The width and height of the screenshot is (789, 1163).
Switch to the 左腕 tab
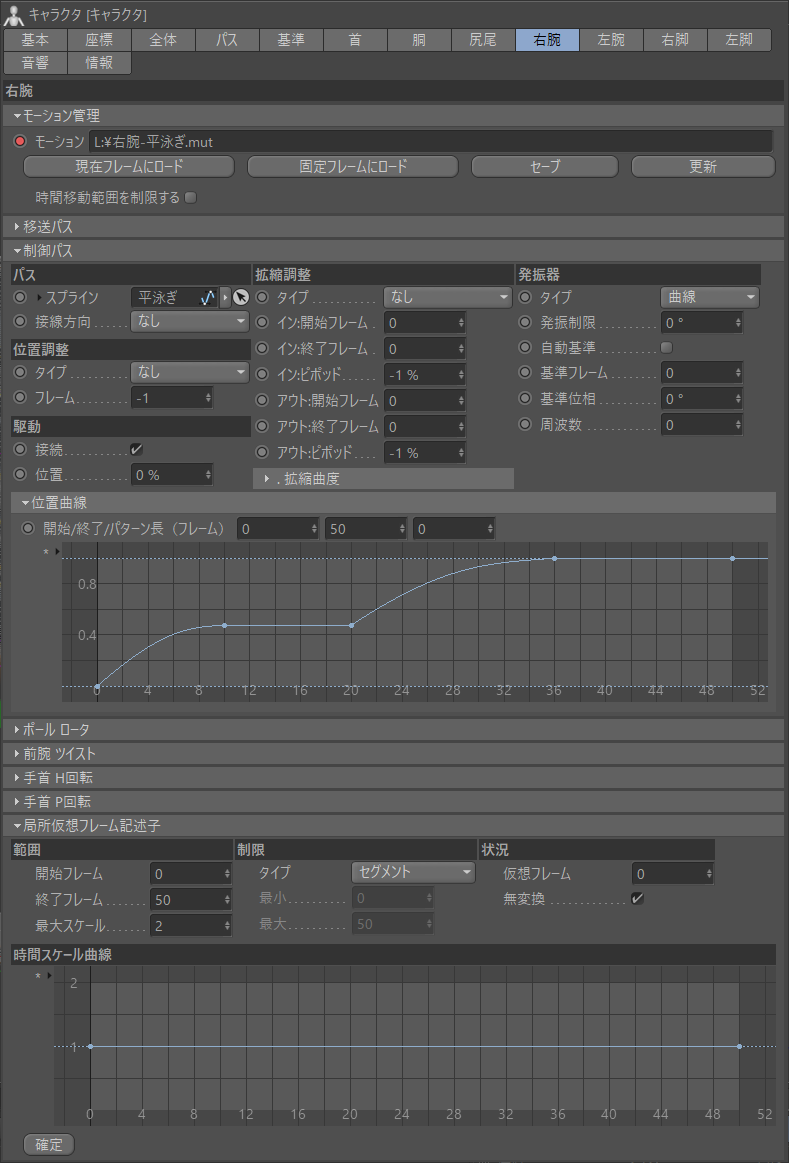point(611,40)
